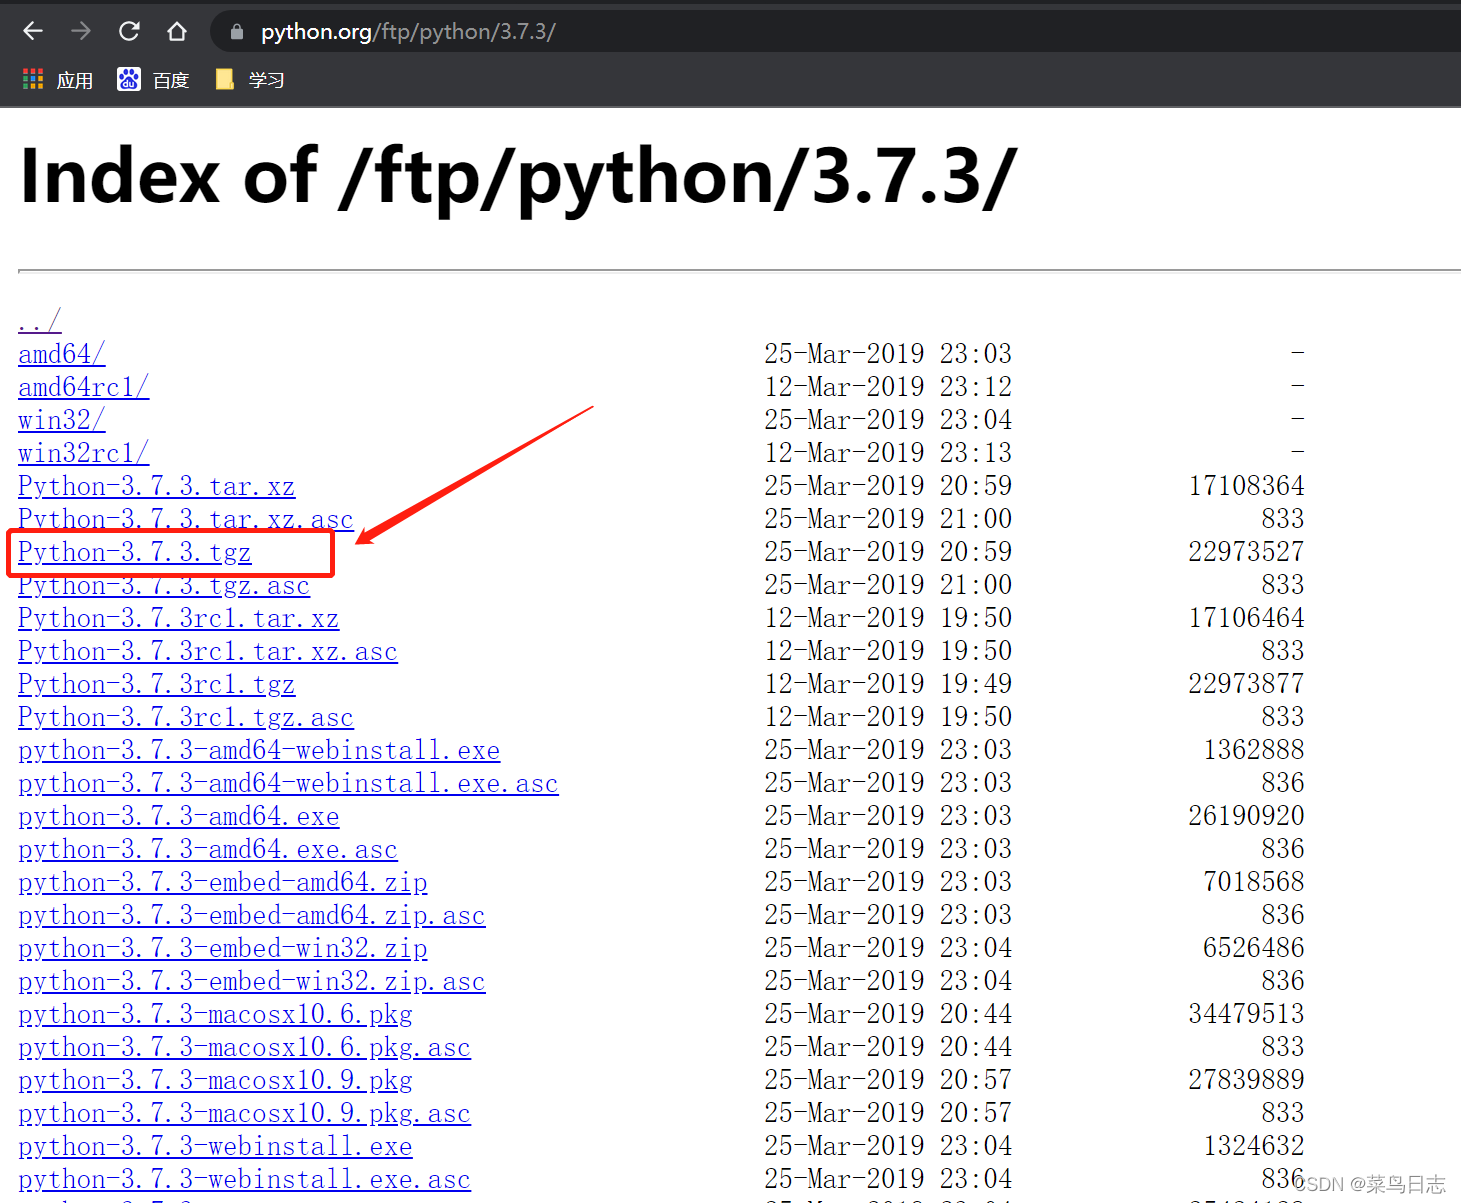
Task: Click the file size 6526486
Action: click(x=1254, y=948)
